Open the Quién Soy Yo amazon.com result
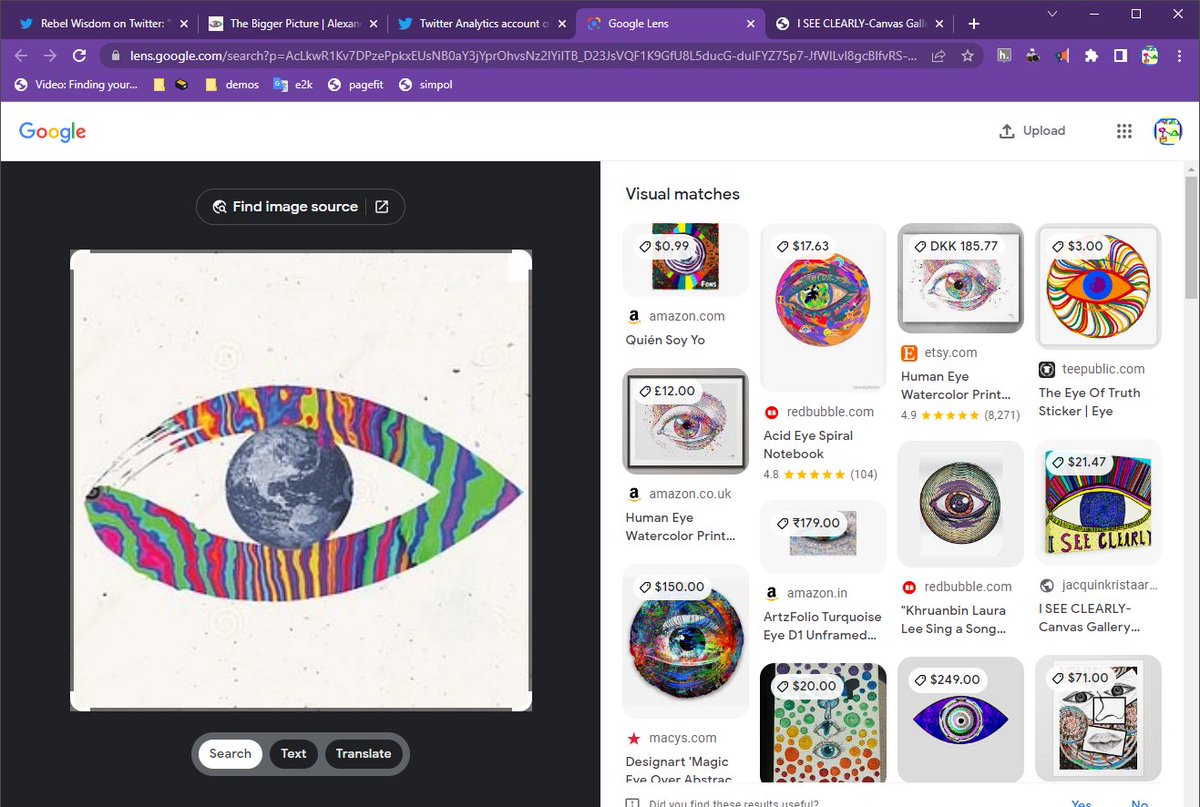This screenshot has height=807, width=1200. tap(685, 260)
